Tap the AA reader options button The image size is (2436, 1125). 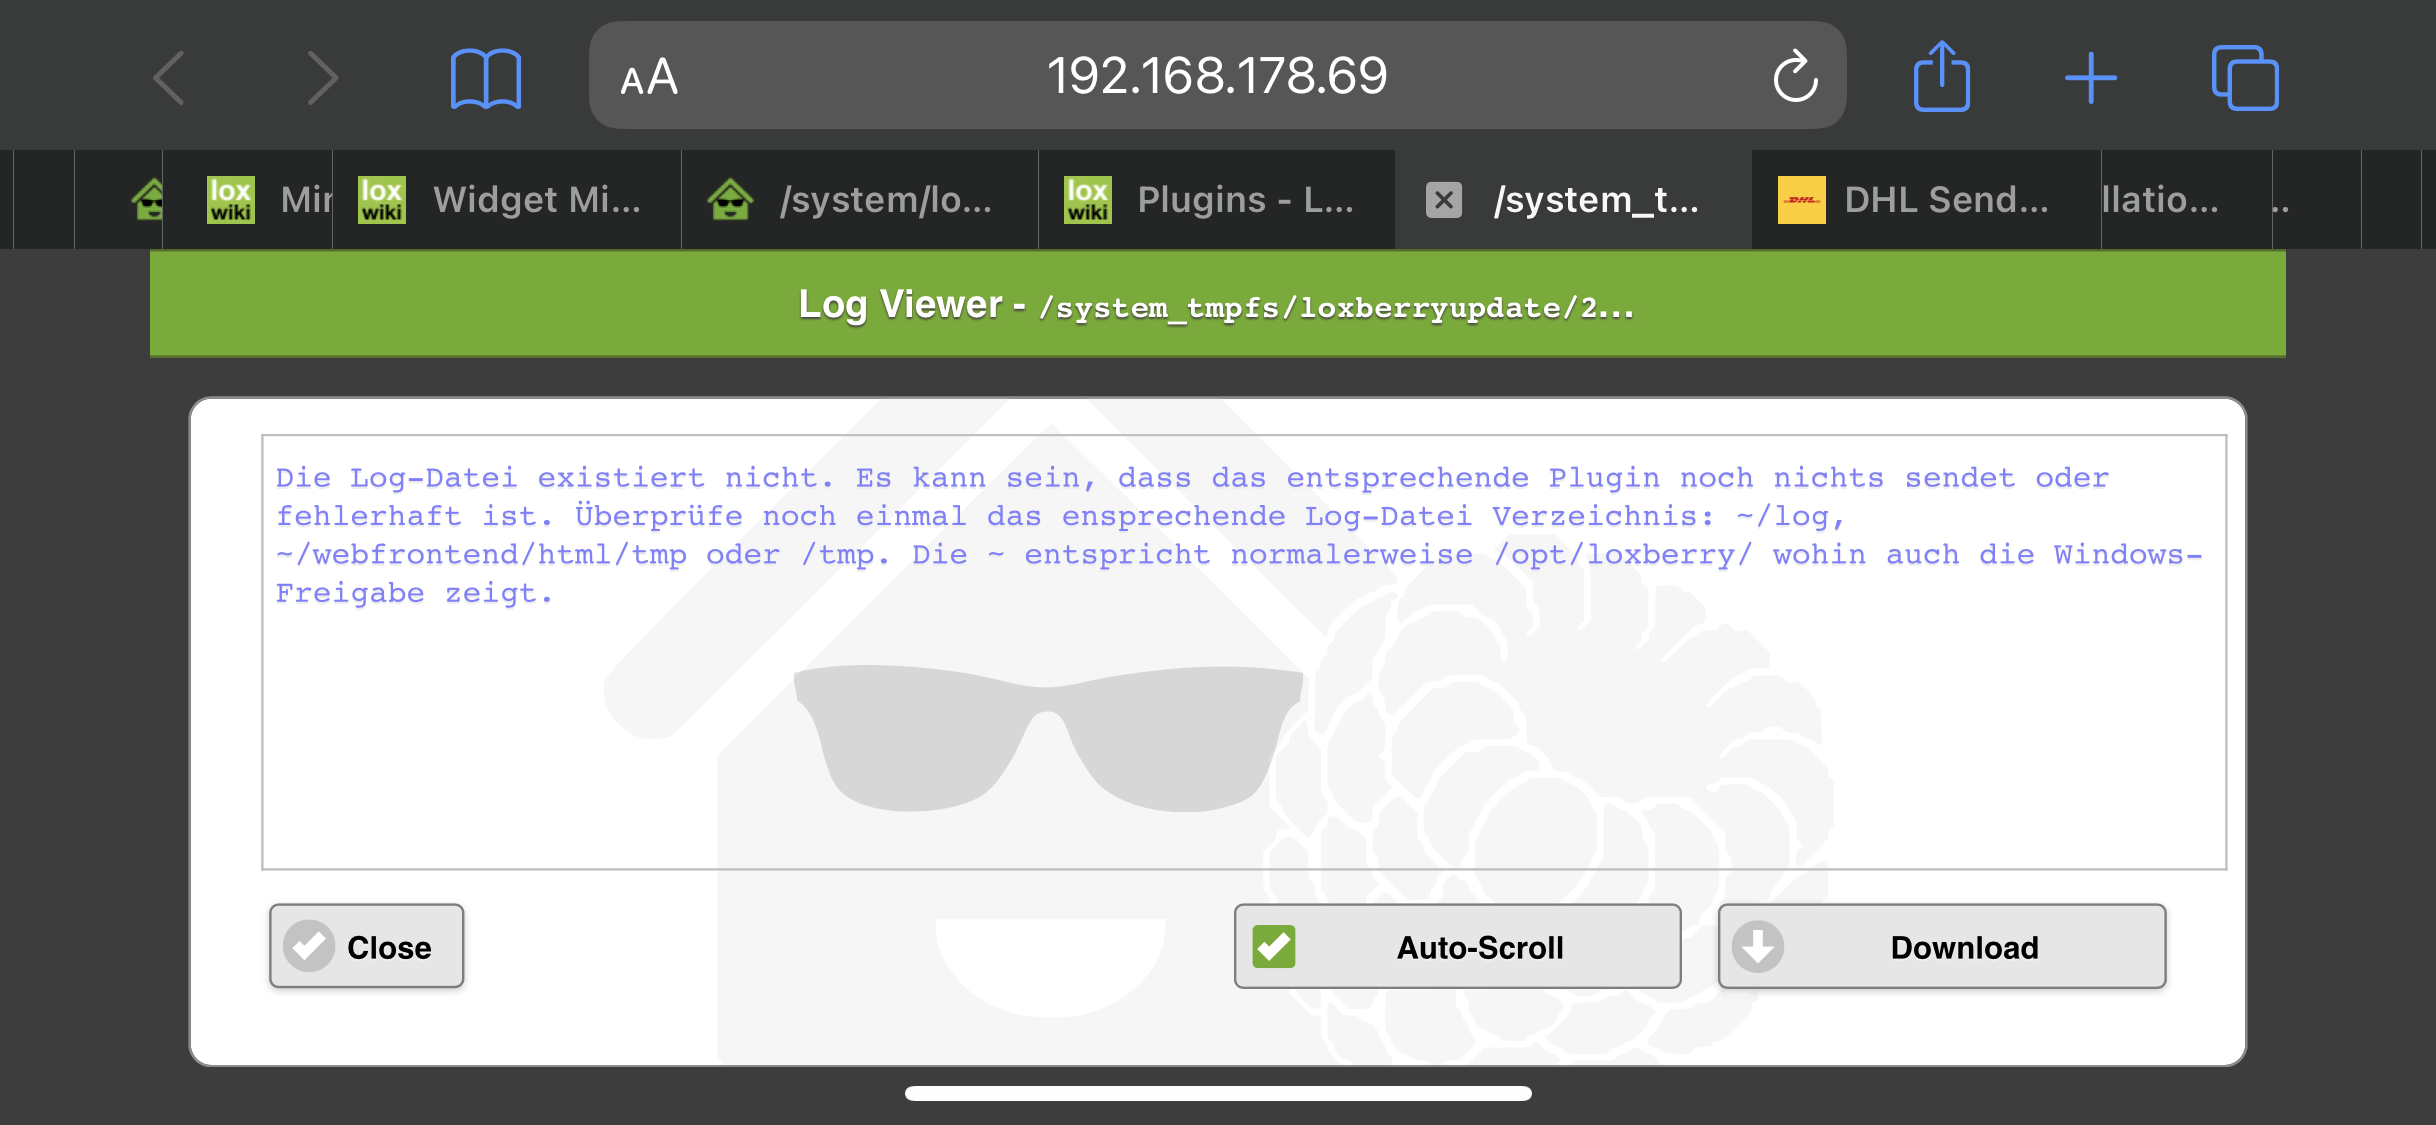pos(649,78)
